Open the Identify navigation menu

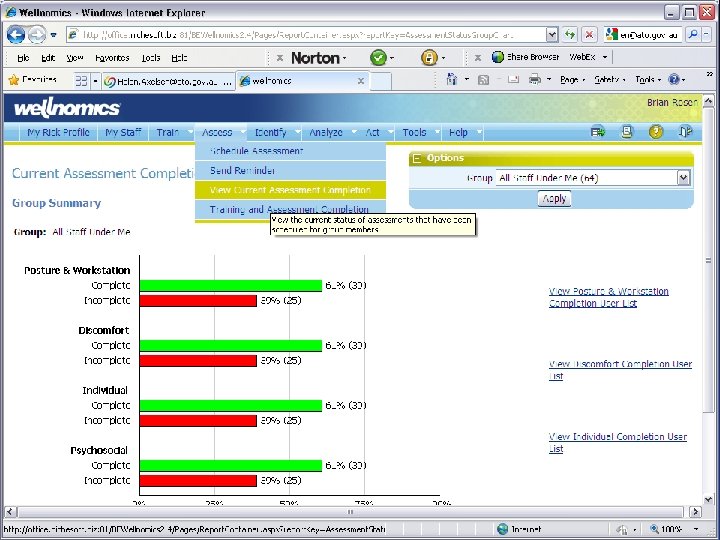[274, 132]
